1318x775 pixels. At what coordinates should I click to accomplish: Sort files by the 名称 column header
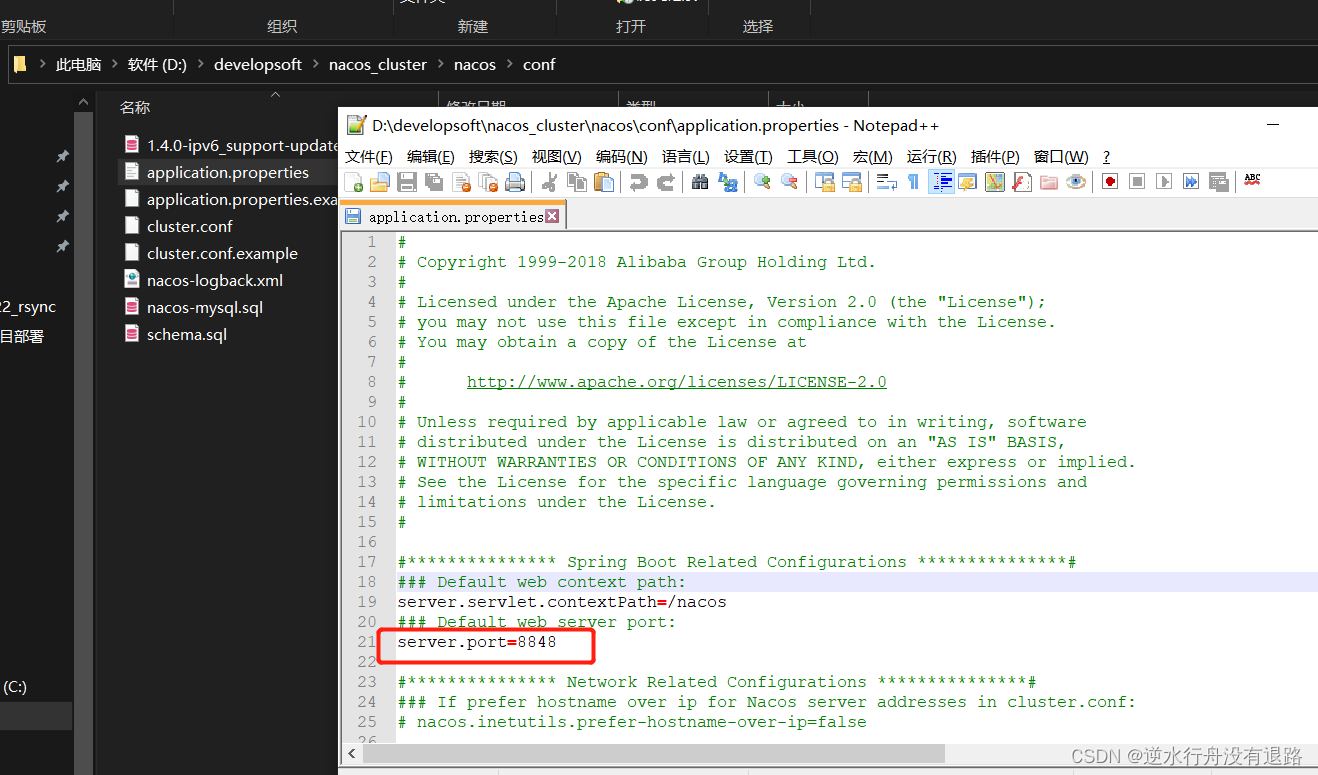(135, 107)
